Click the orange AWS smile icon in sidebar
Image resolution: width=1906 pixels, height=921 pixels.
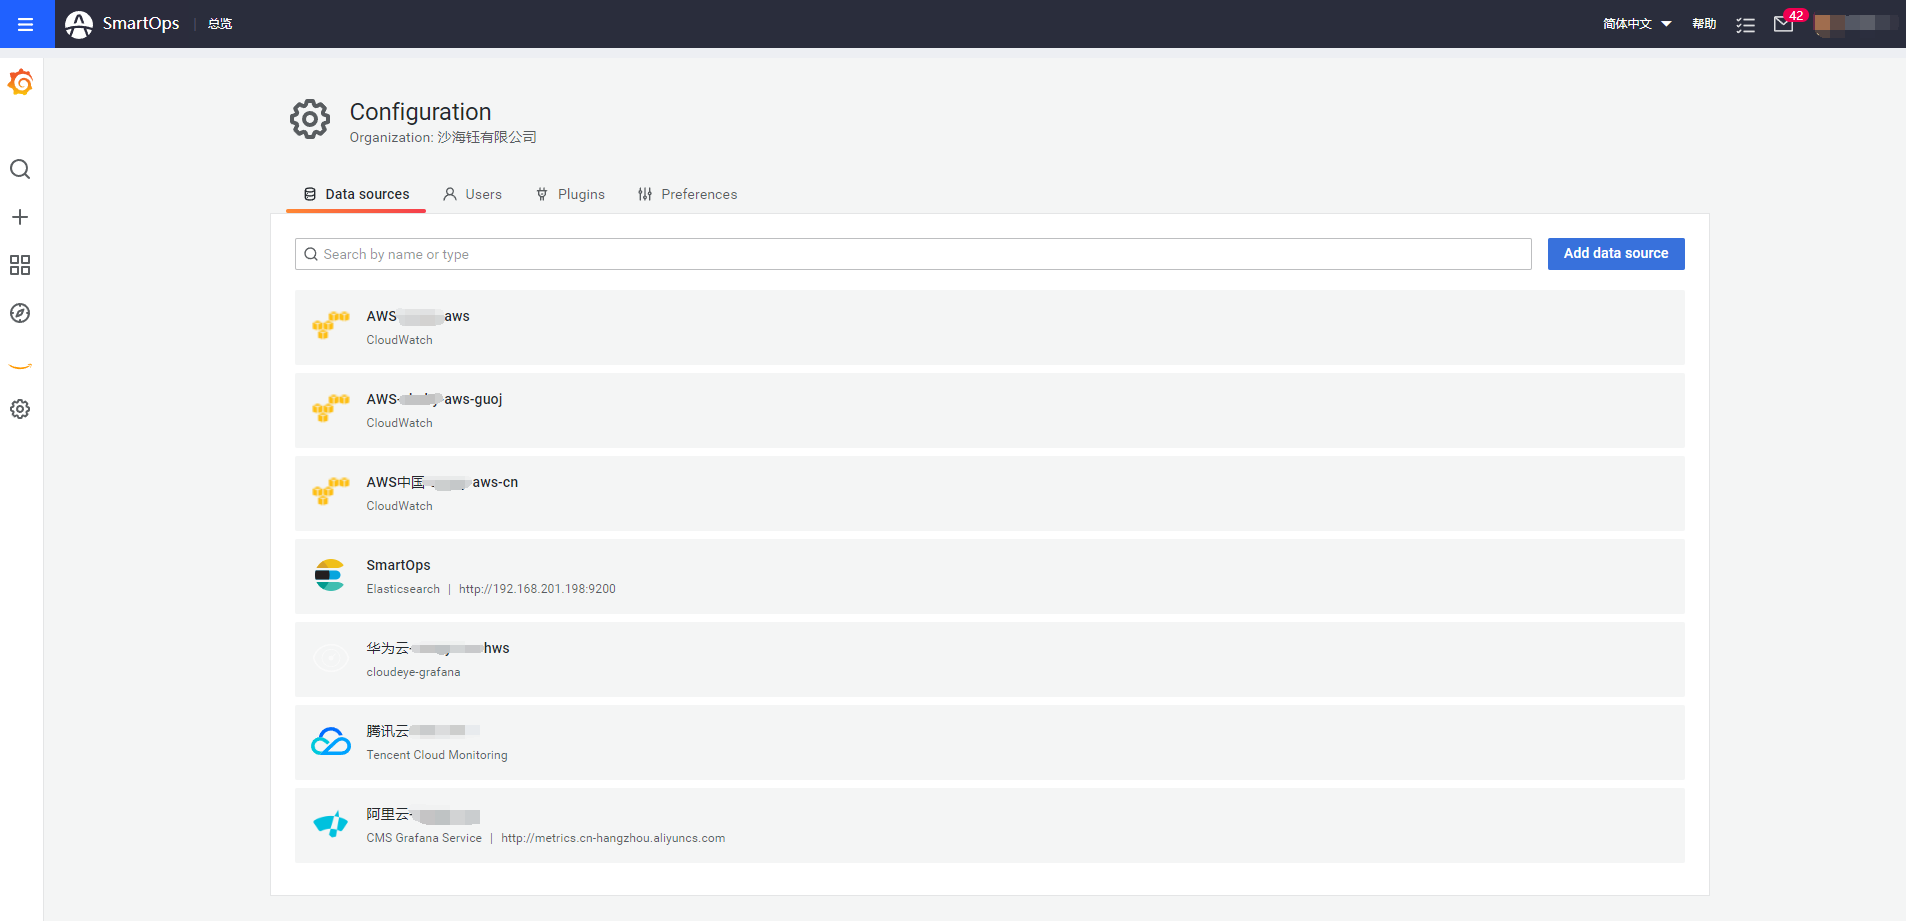pos(20,366)
